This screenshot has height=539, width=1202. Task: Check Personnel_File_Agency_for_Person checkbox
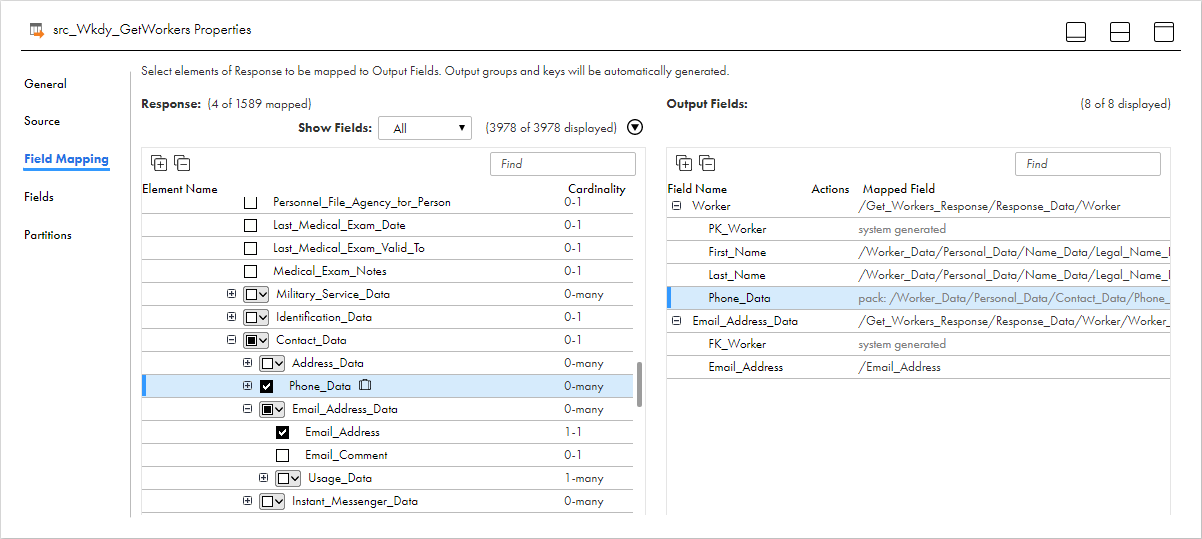(251, 202)
